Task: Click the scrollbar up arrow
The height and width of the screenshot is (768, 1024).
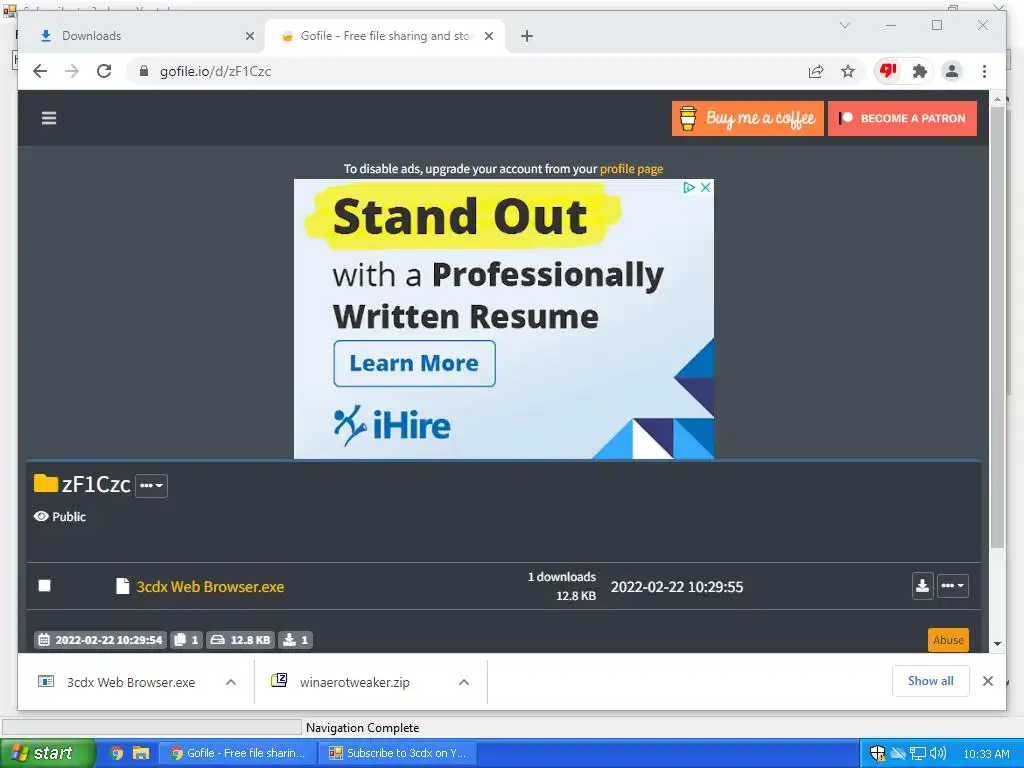Action: (997, 99)
